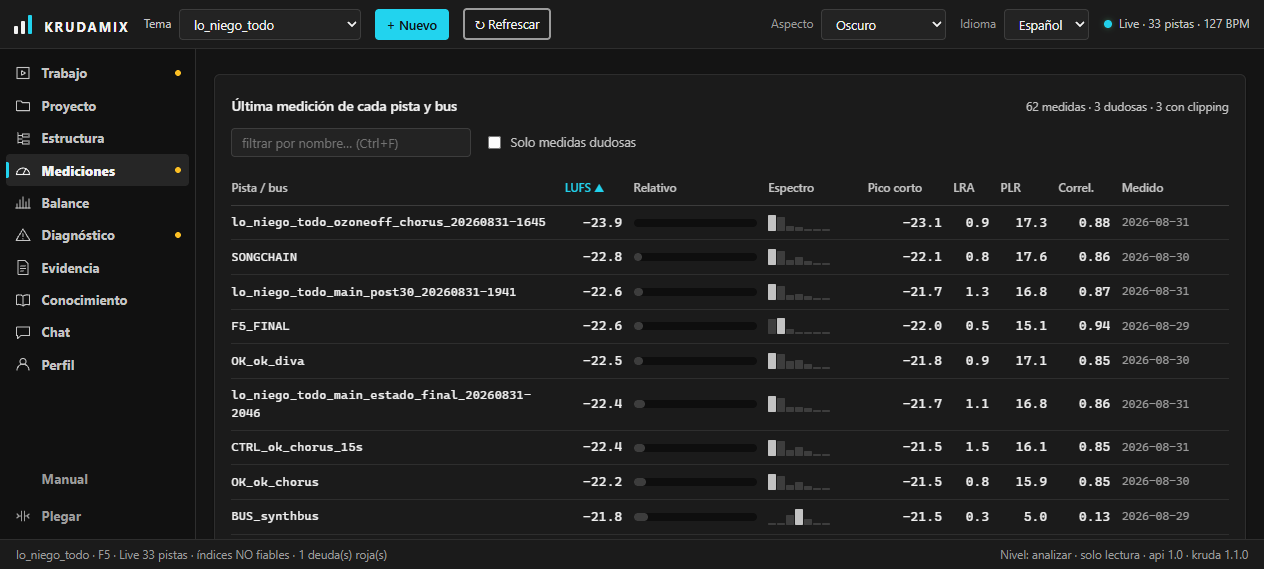Sort by the Pista / bus column header

(259, 188)
